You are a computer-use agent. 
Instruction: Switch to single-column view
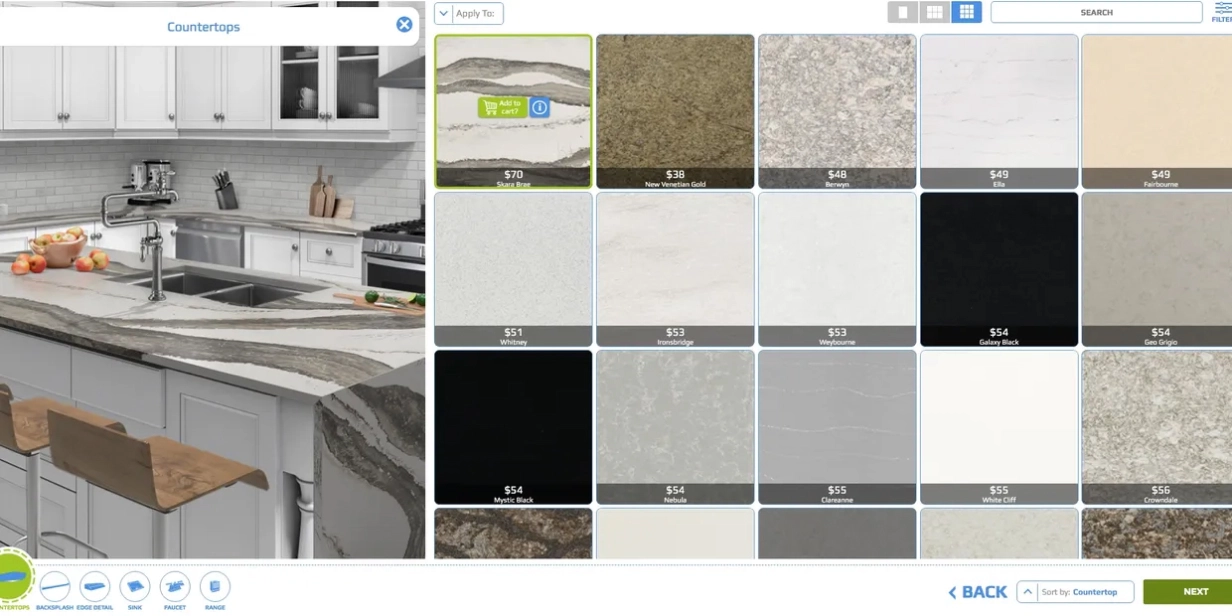[903, 12]
